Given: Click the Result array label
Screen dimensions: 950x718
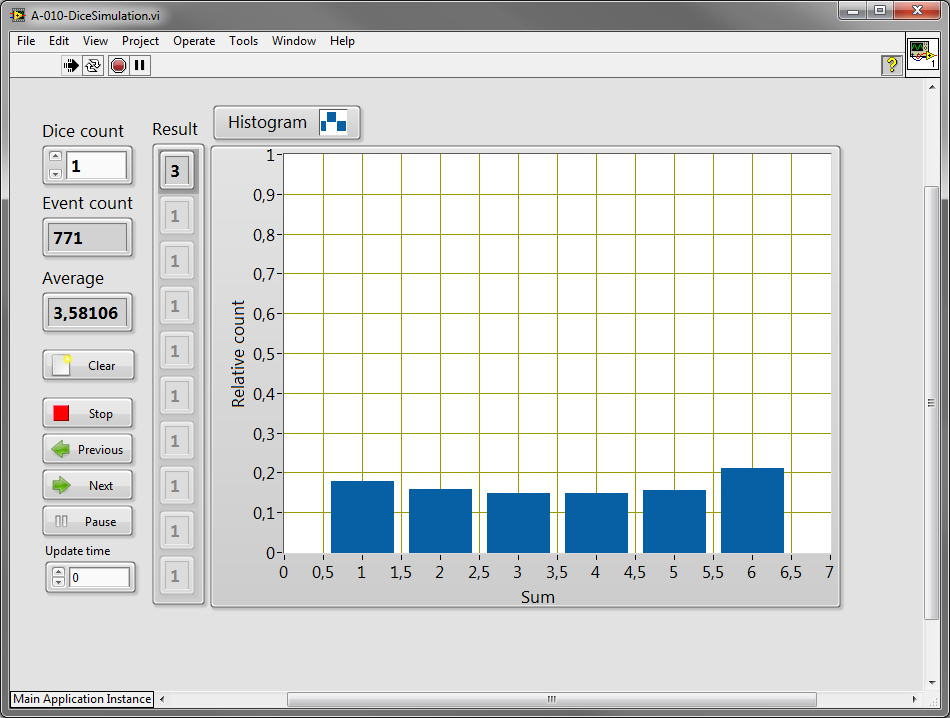Looking at the screenshot, I should coord(175,129).
